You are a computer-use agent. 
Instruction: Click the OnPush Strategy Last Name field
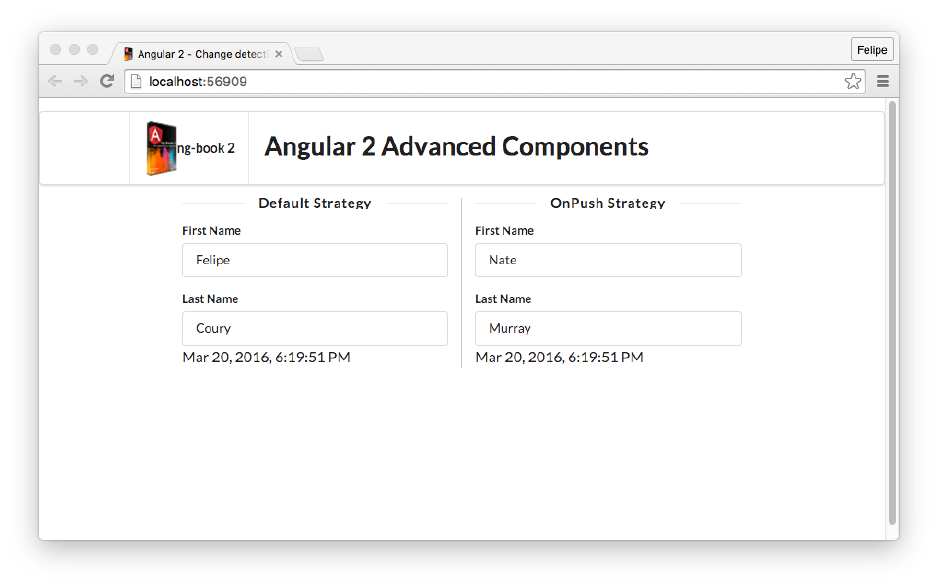click(608, 328)
